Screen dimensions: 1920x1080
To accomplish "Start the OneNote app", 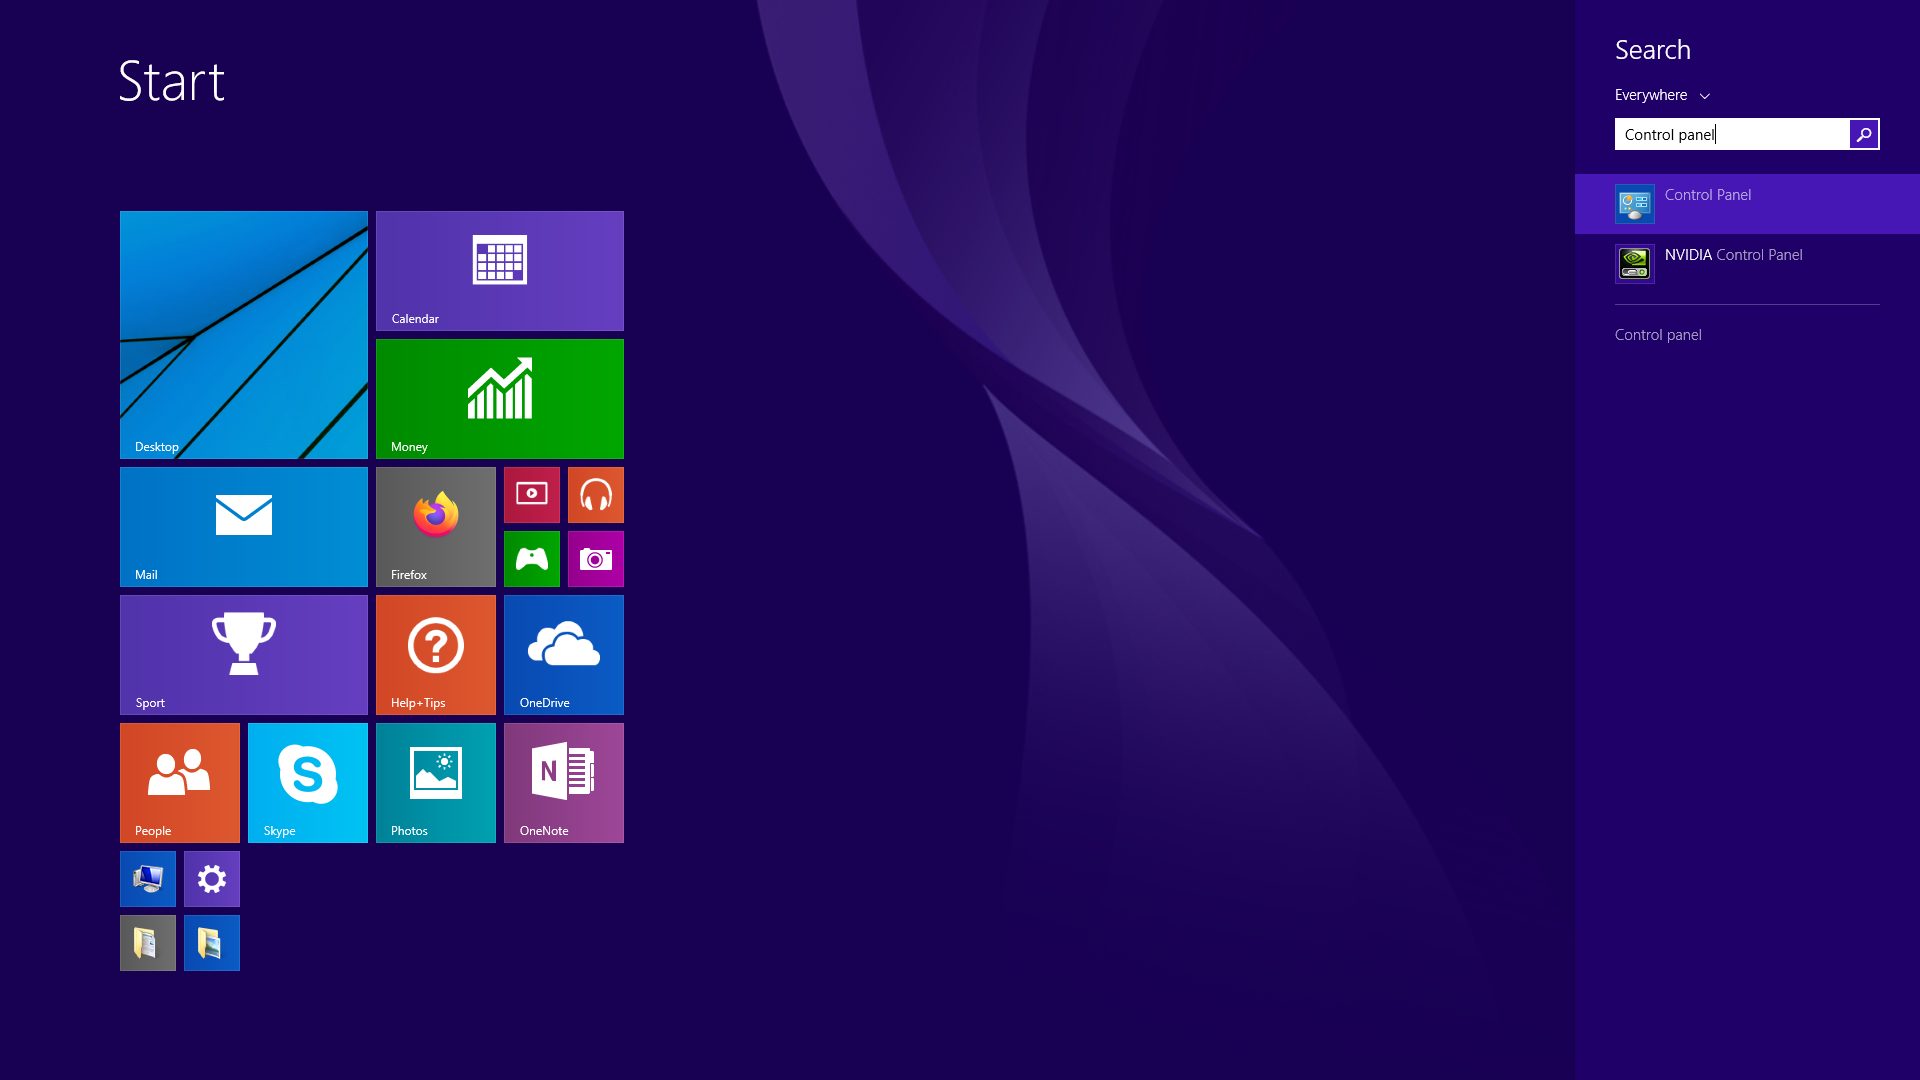I will pos(563,782).
